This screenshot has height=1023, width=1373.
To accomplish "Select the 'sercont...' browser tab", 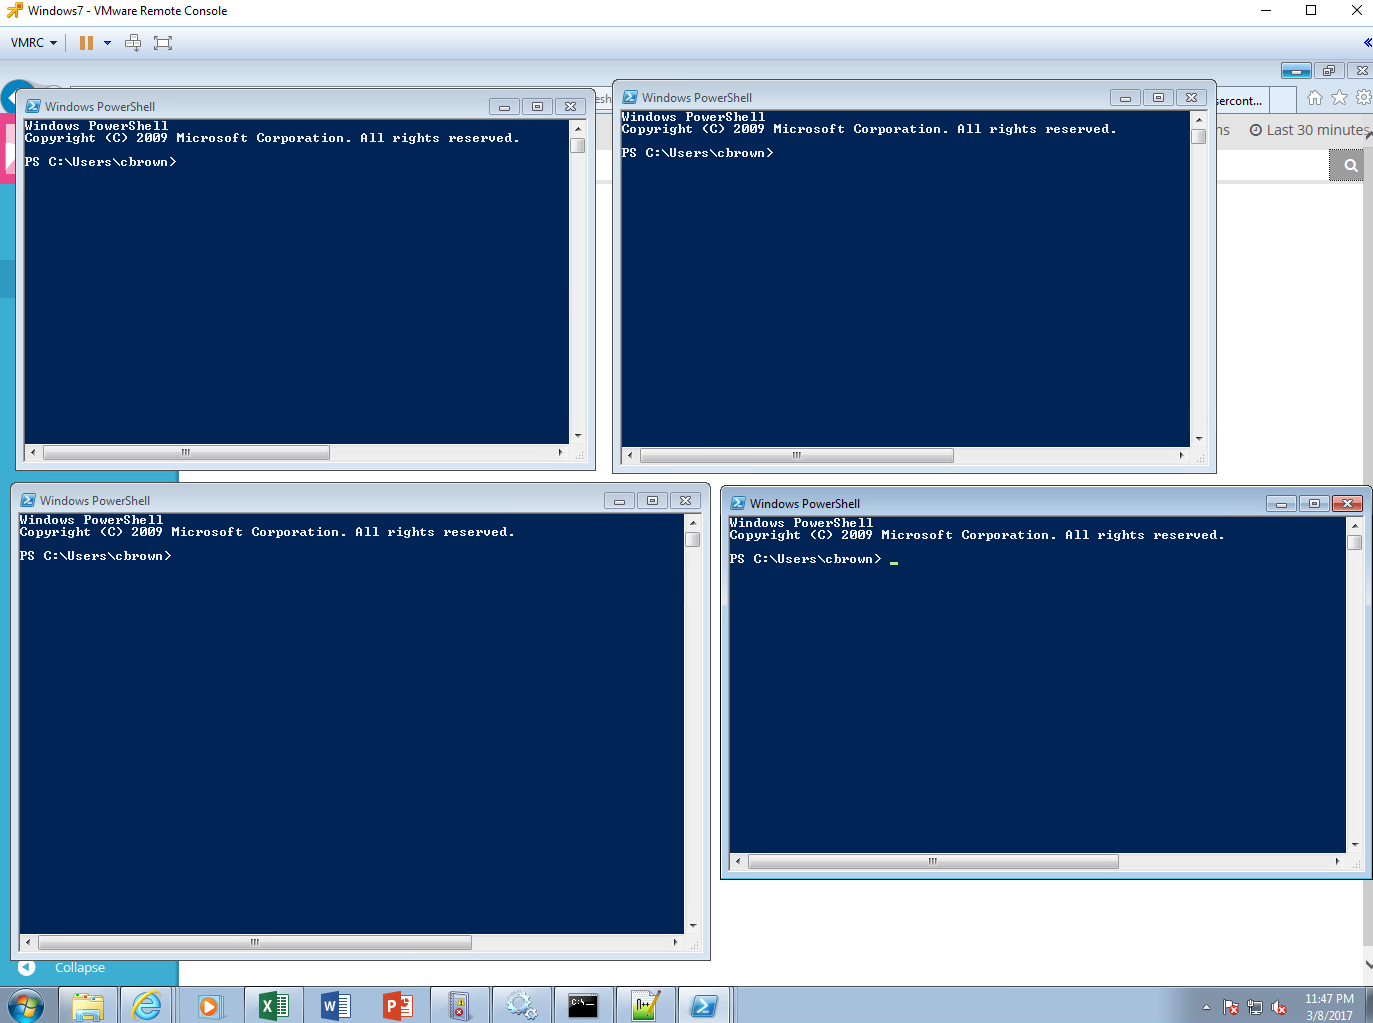I will click(1241, 100).
